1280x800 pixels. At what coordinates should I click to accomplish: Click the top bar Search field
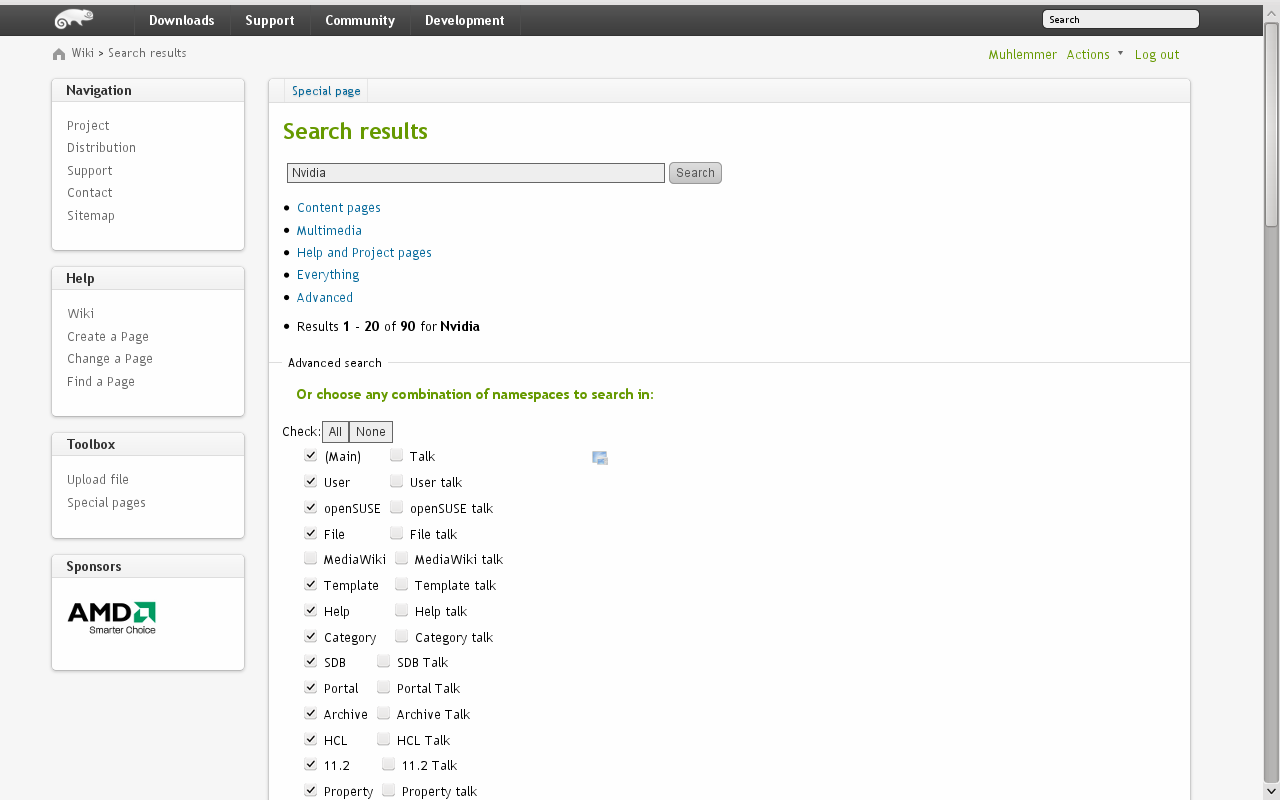[x=1120, y=19]
